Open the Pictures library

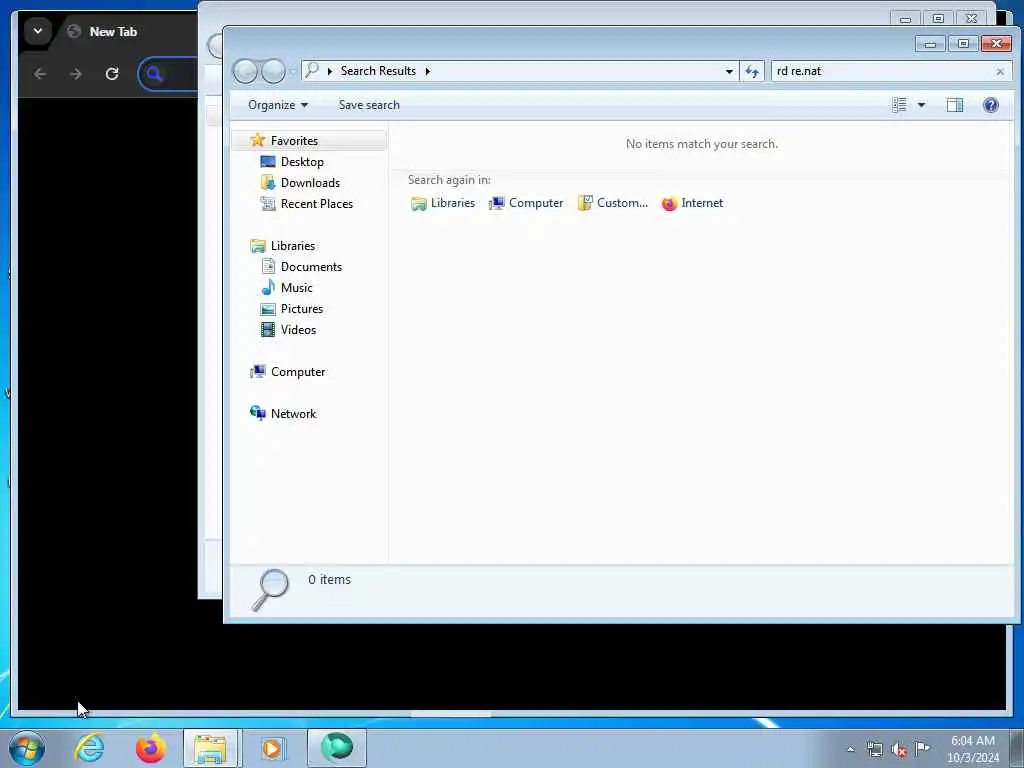pyautogui.click(x=301, y=309)
